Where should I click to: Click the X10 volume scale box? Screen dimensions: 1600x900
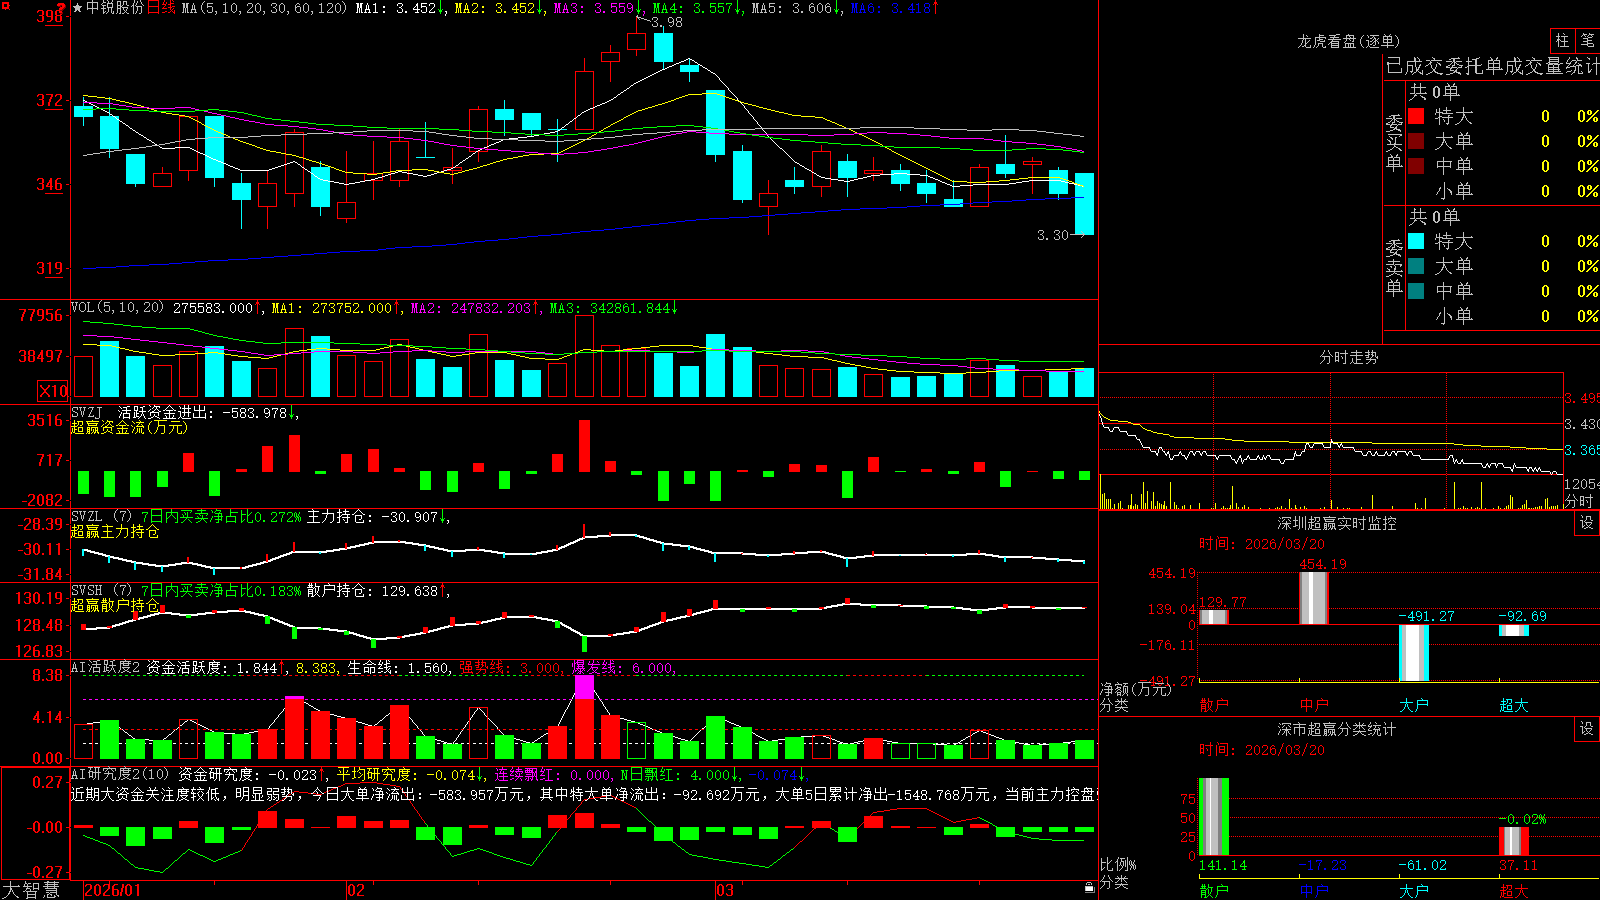pyautogui.click(x=52, y=391)
